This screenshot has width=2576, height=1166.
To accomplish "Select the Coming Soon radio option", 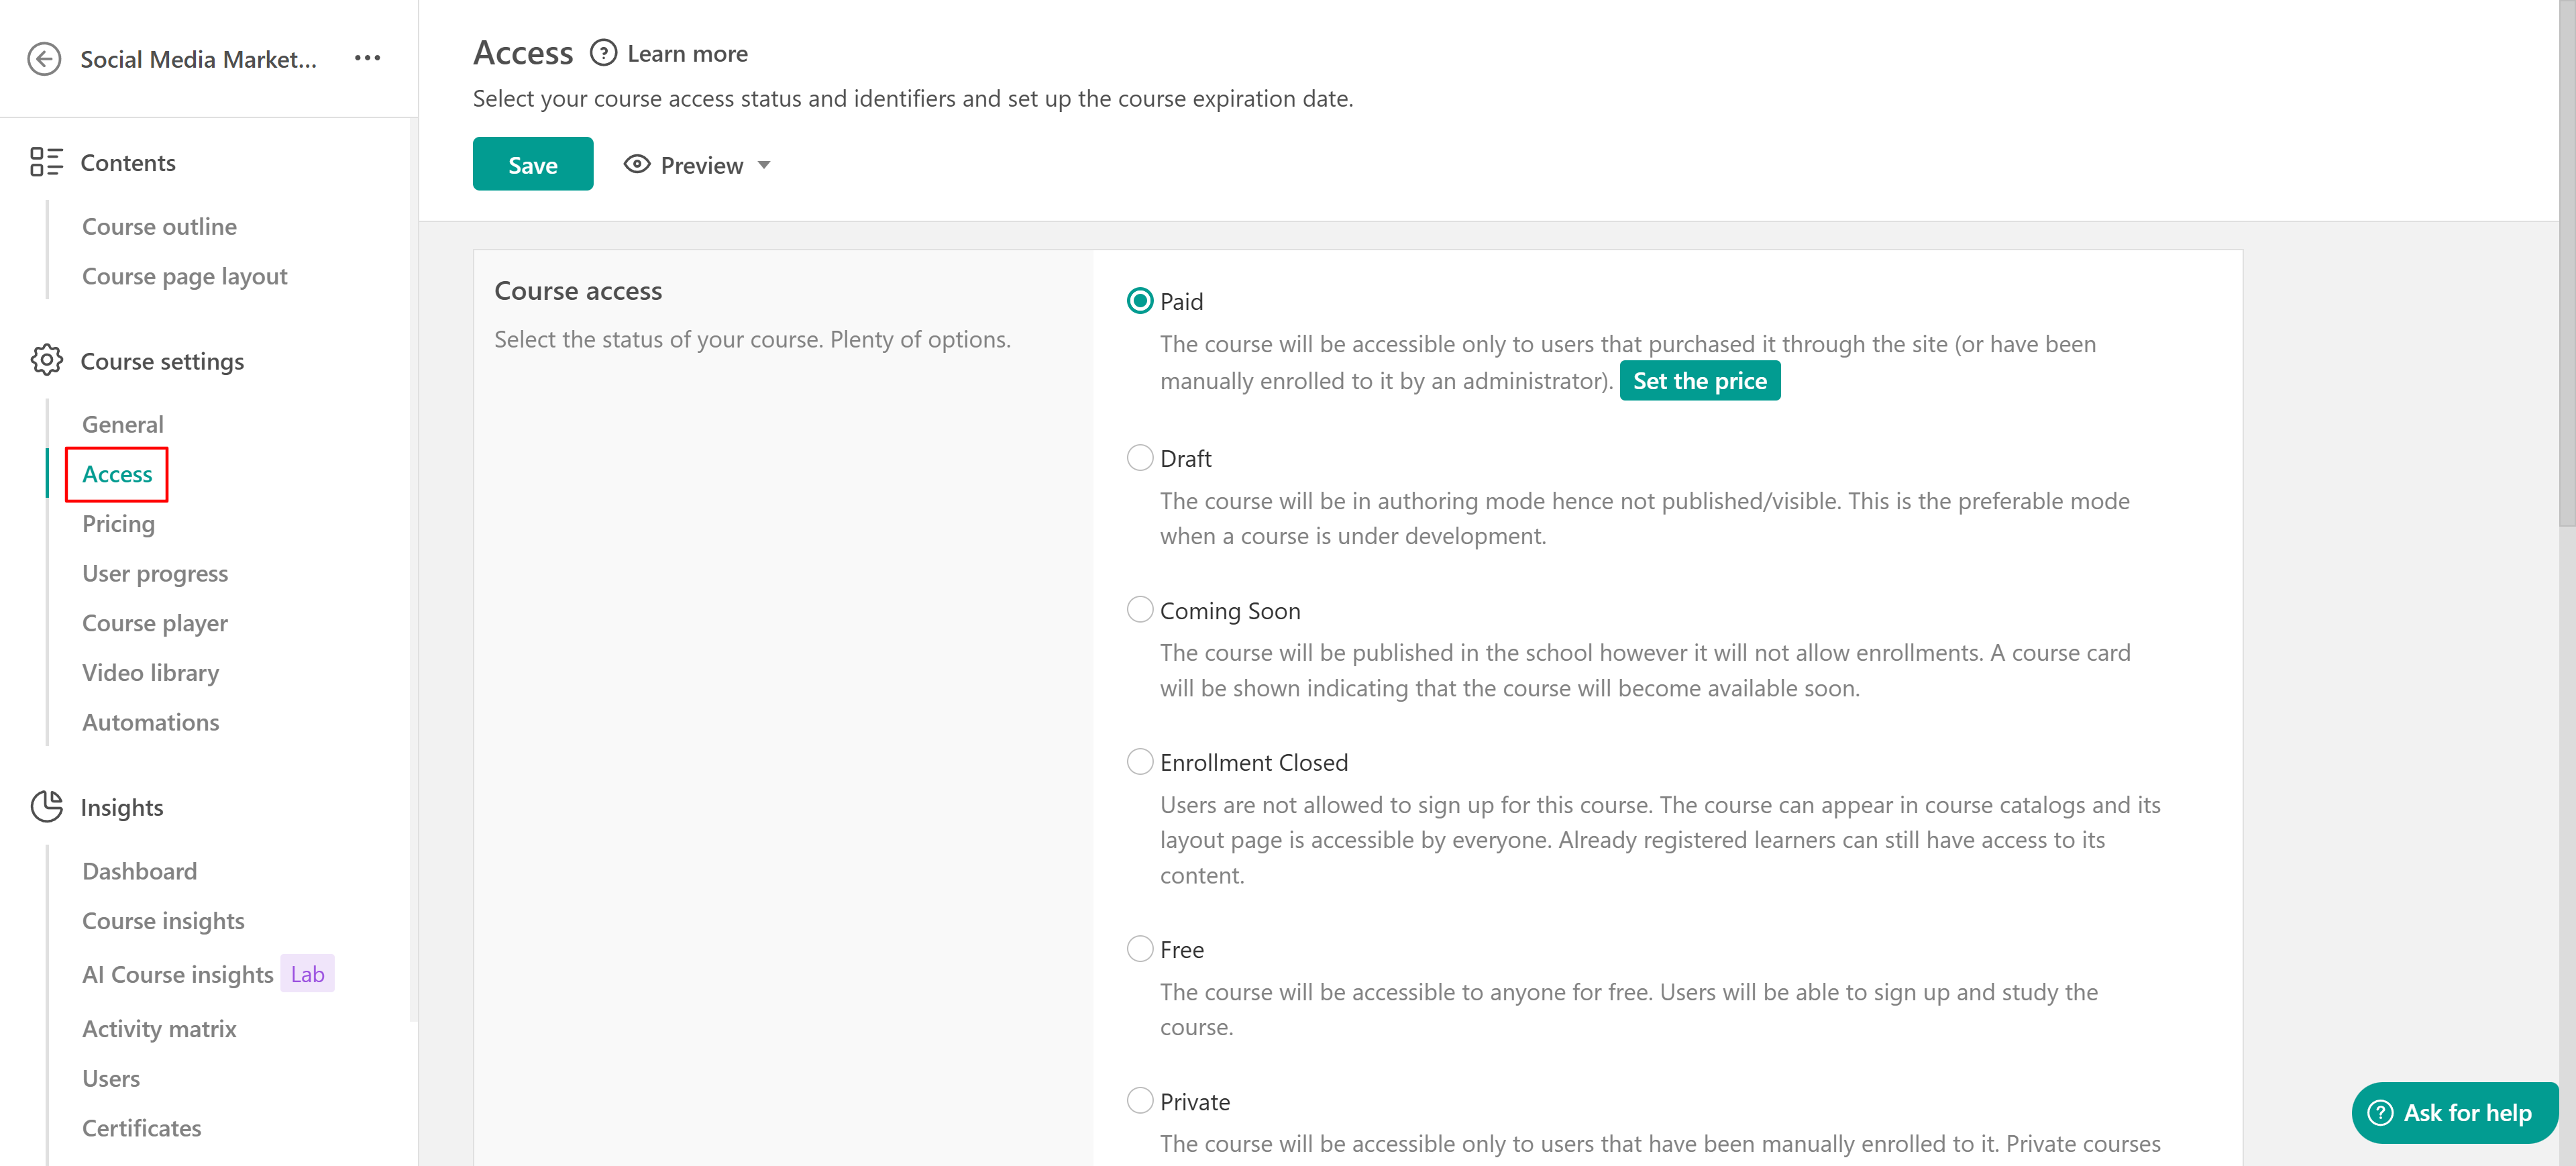I will [1139, 610].
